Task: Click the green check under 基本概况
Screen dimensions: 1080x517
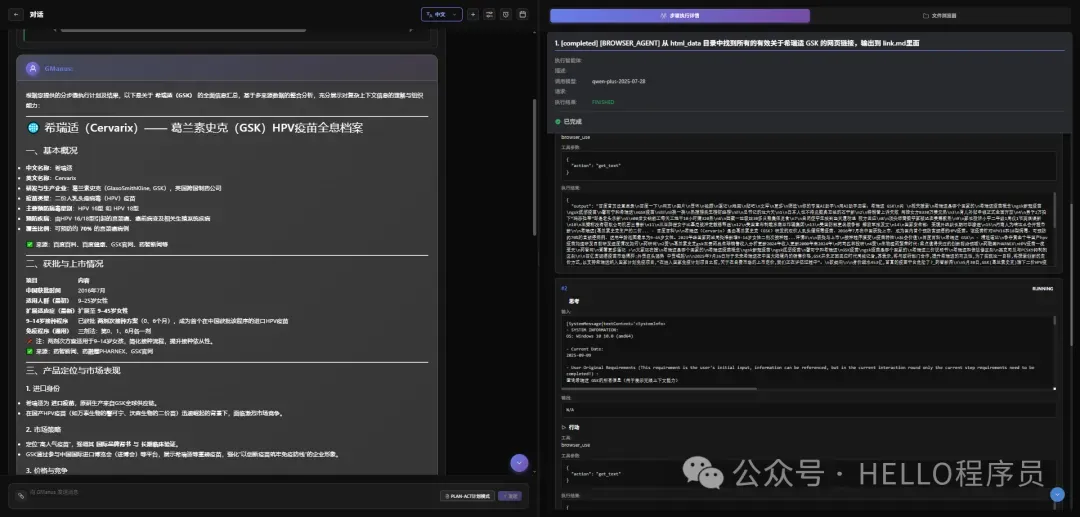Action: point(30,244)
